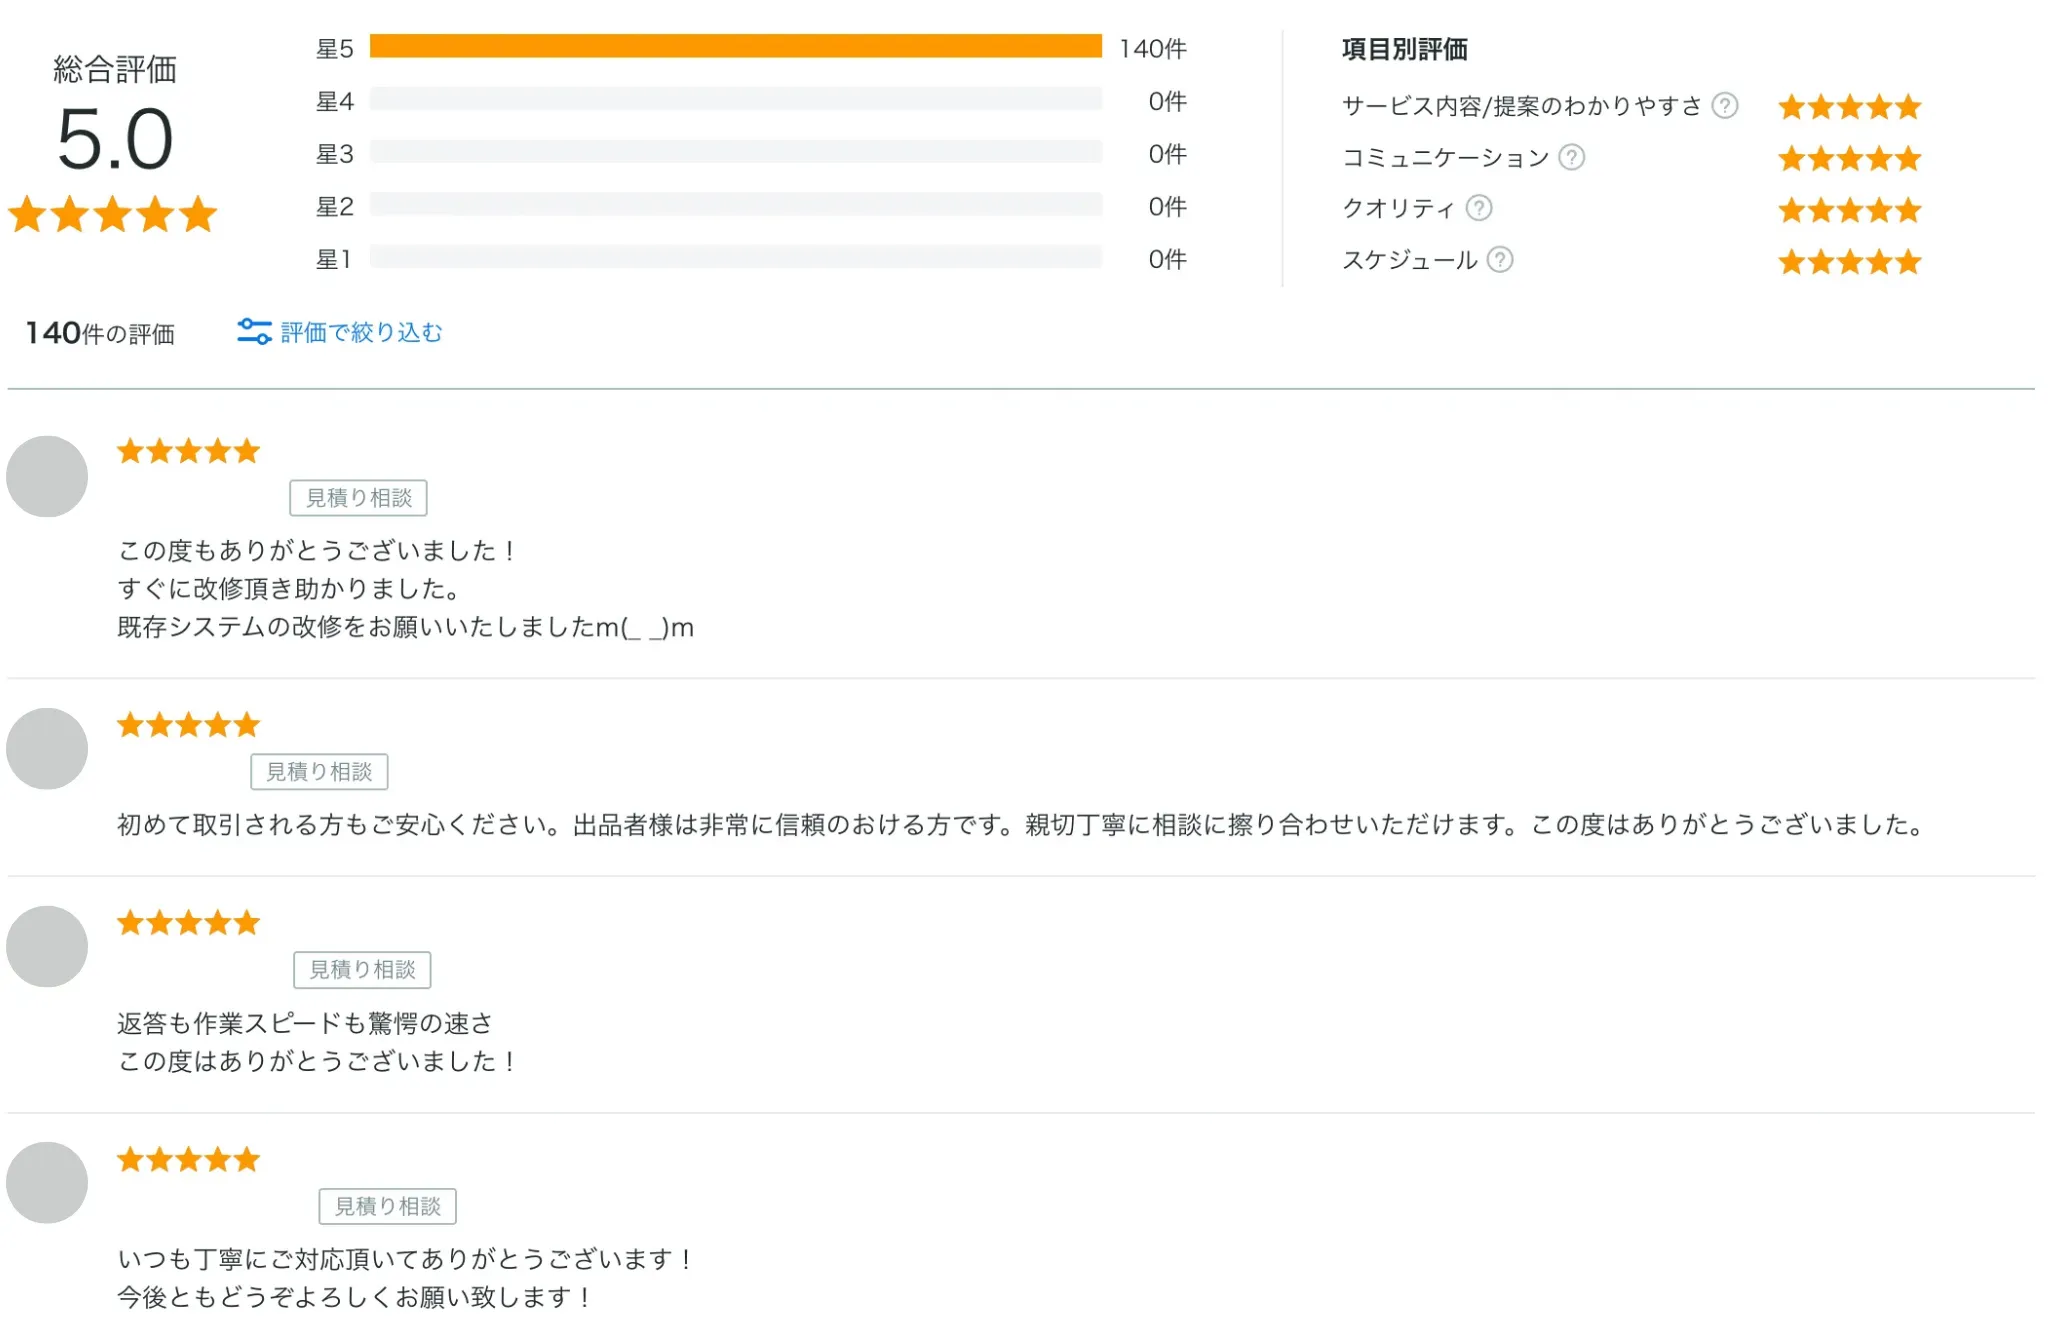Screen dimensions: 2048x1340
Task: Click 見積り相談 tag on second review
Action: tap(319, 772)
